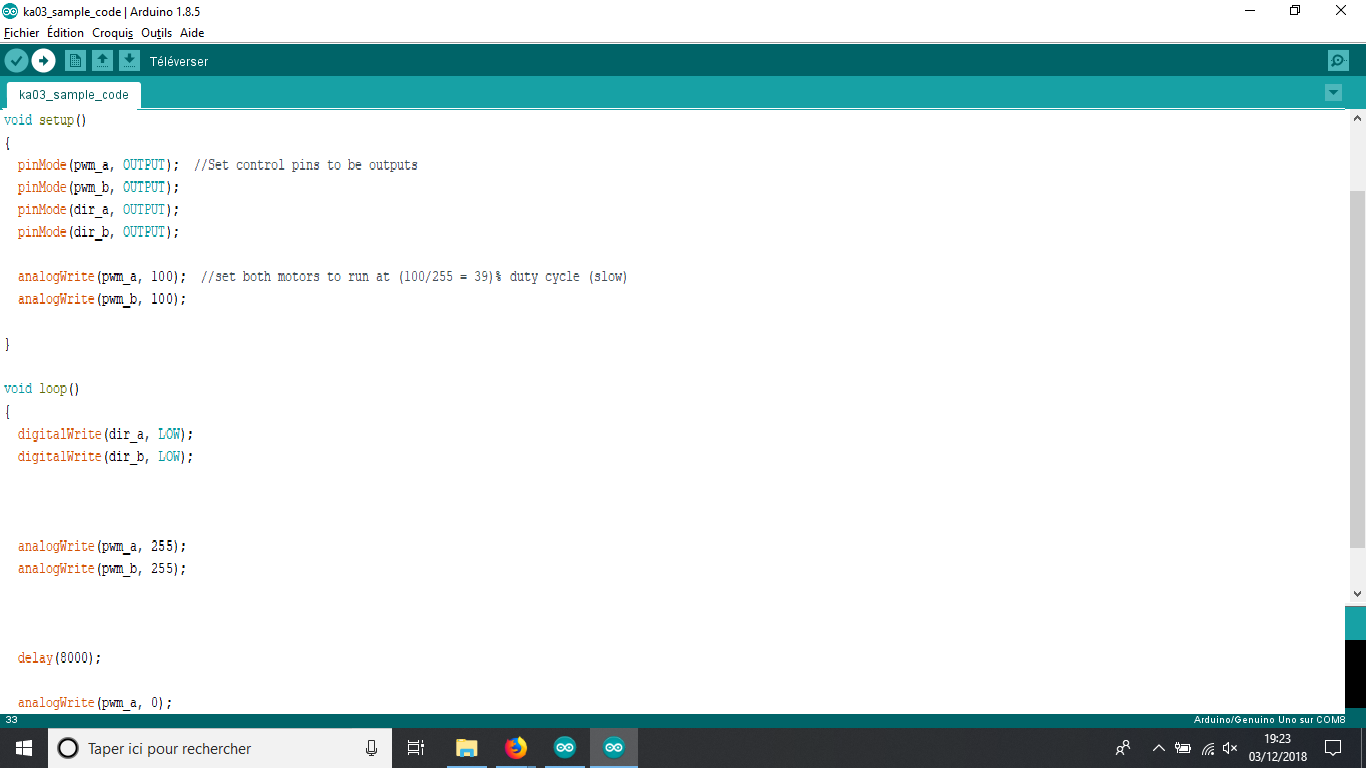This screenshot has height=768, width=1366.
Task: Open Firefox from the taskbar
Action: 516,748
